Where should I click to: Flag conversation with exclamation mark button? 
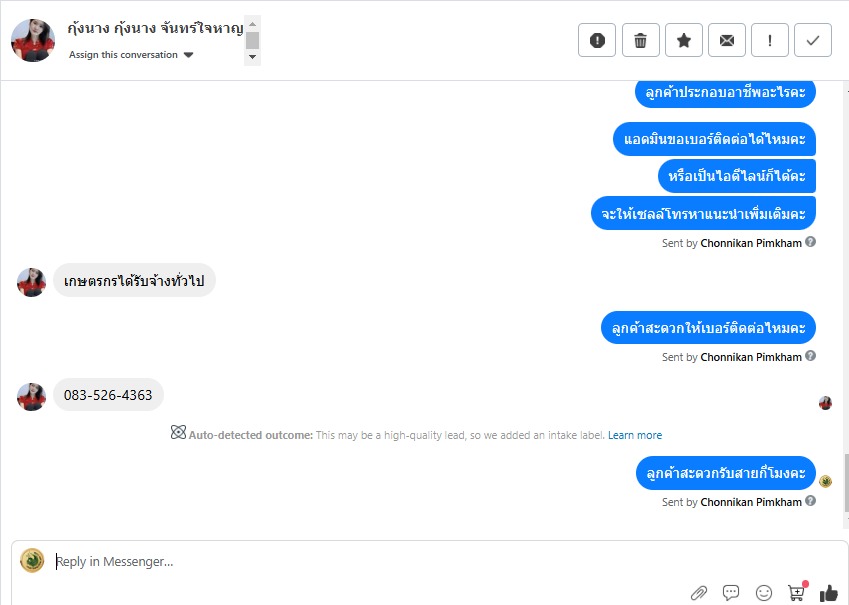tap(770, 40)
